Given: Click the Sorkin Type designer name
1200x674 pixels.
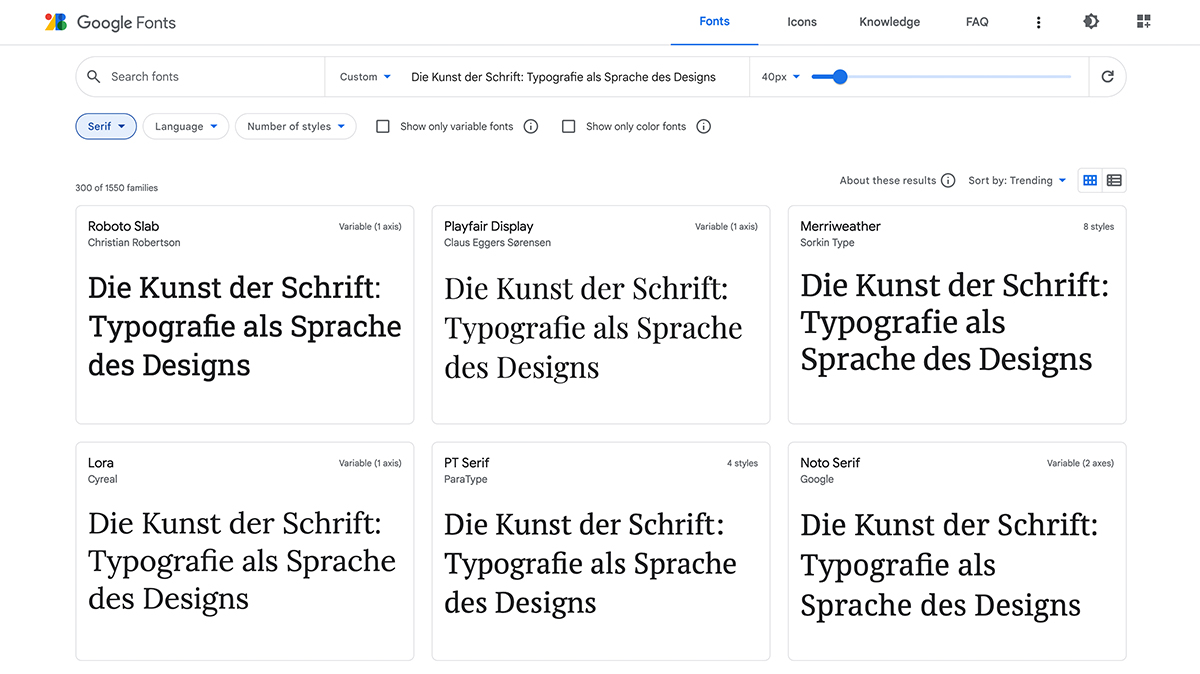Looking at the screenshot, I should [827, 243].
